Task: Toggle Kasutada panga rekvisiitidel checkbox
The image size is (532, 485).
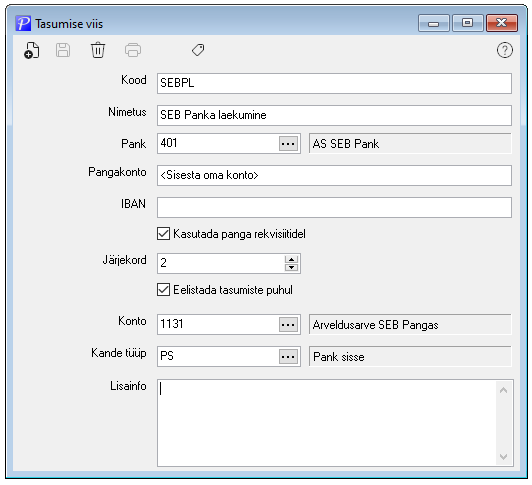Action: point(163,234)
